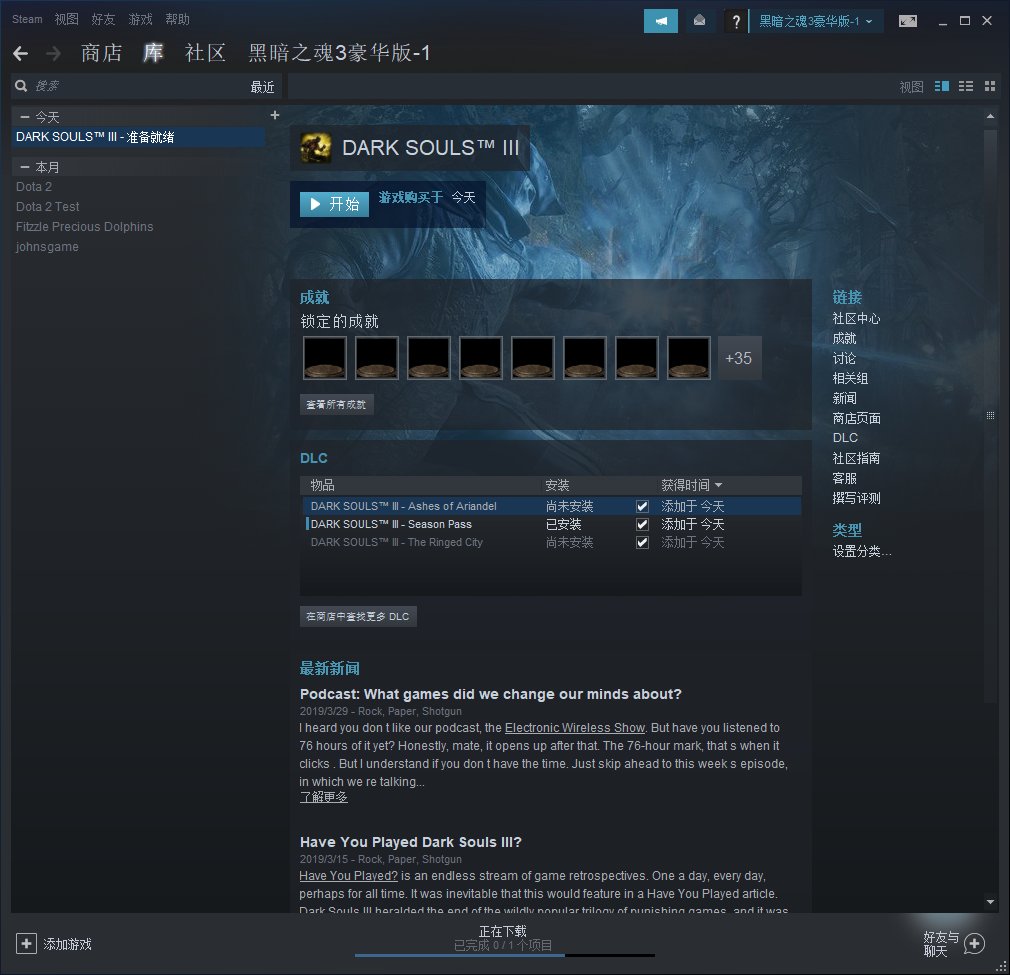Click the question mark help icon
Viewport: 1010px width, 975px height.
coord(736,22)
